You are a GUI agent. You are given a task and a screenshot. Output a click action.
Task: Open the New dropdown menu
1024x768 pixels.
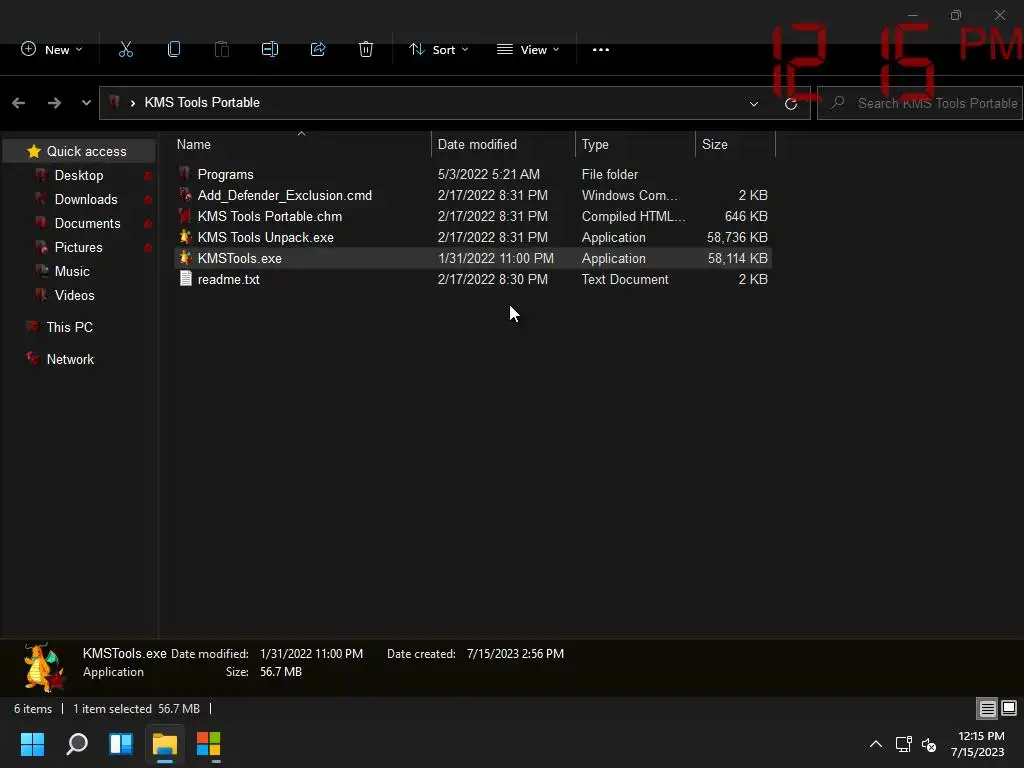coord(52,50)
